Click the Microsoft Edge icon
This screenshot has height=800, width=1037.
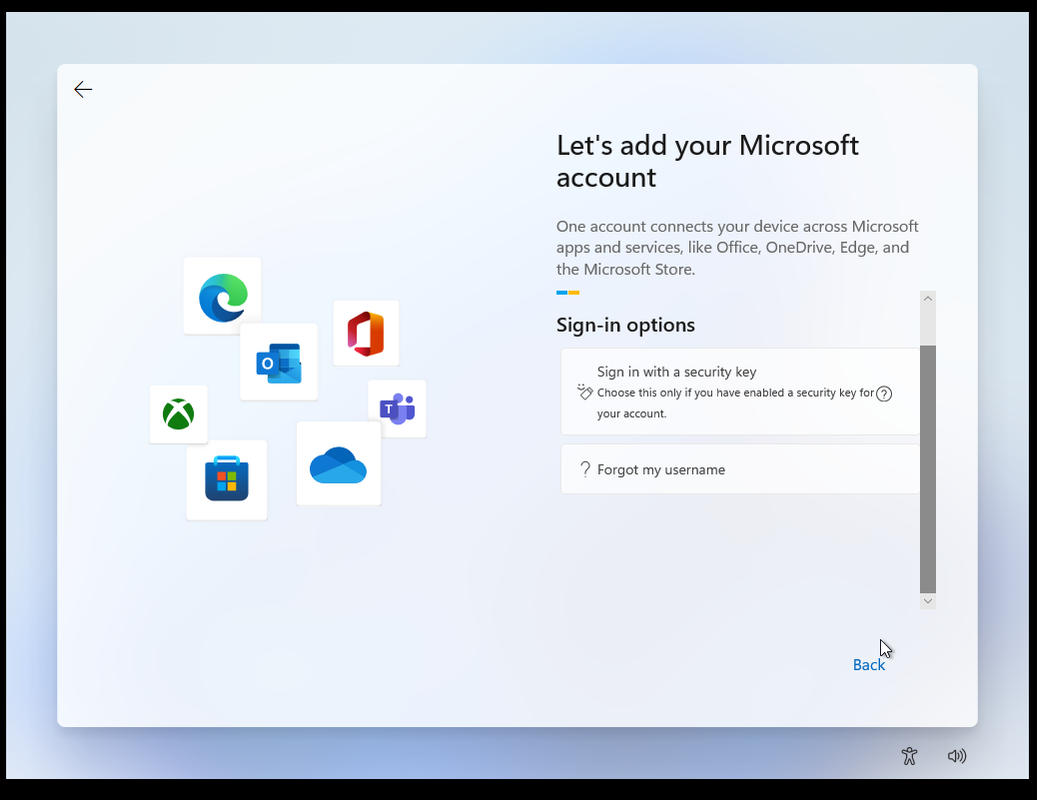click(x=223, y=297)
